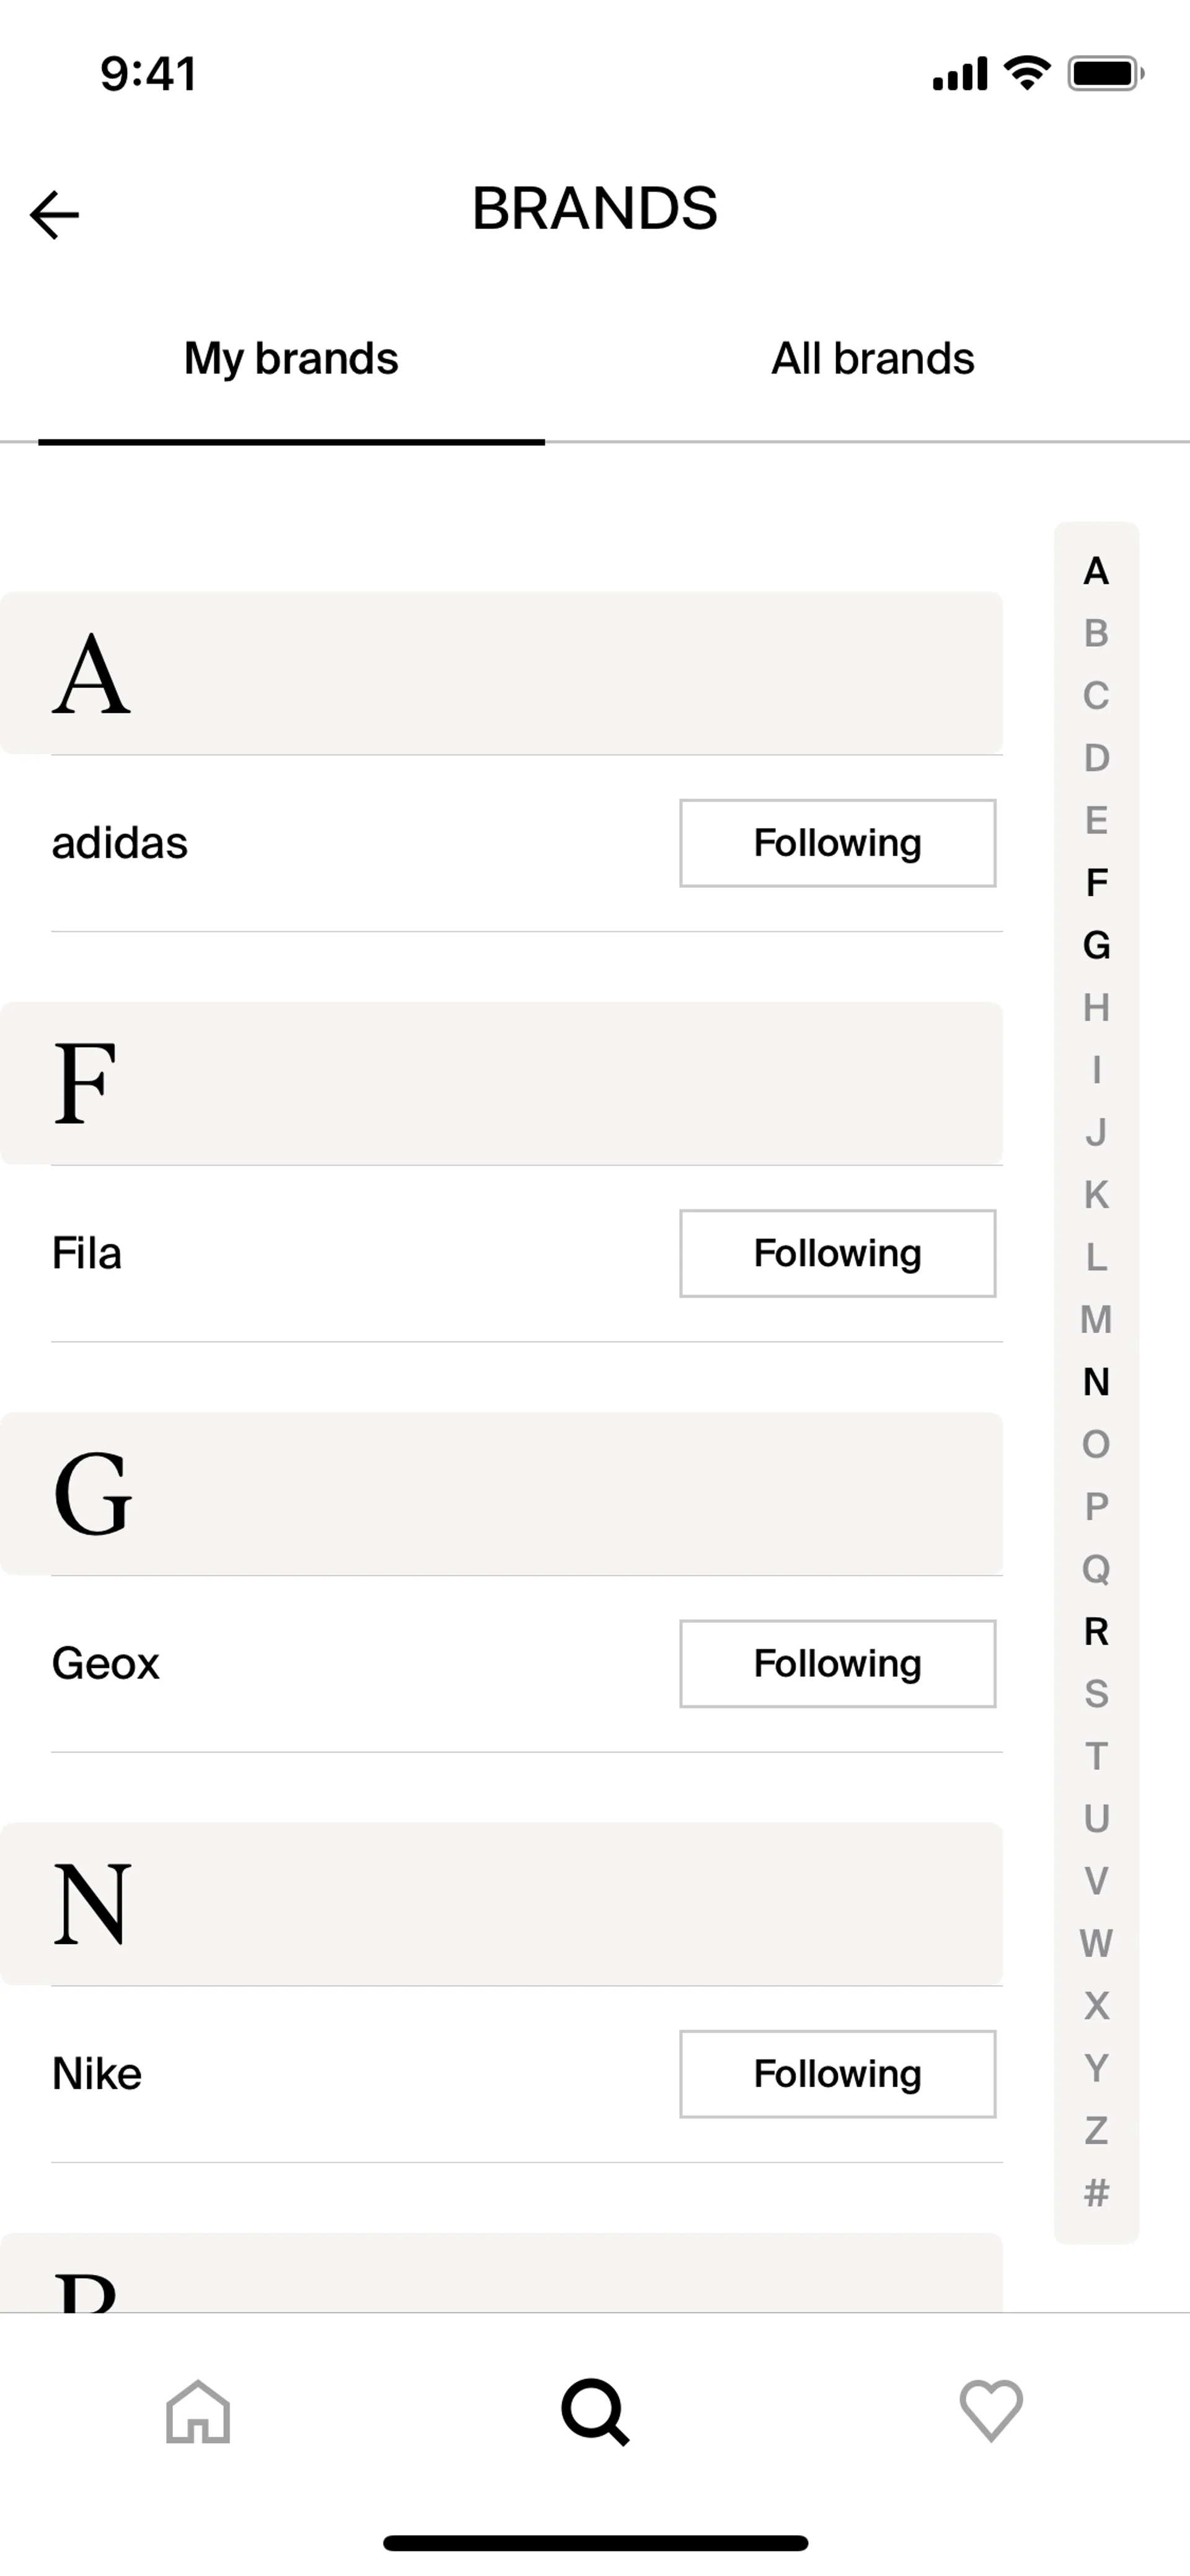Toggle Following for Geox
This screenshot has width=1190, height=2576.
pos(837,1663)
